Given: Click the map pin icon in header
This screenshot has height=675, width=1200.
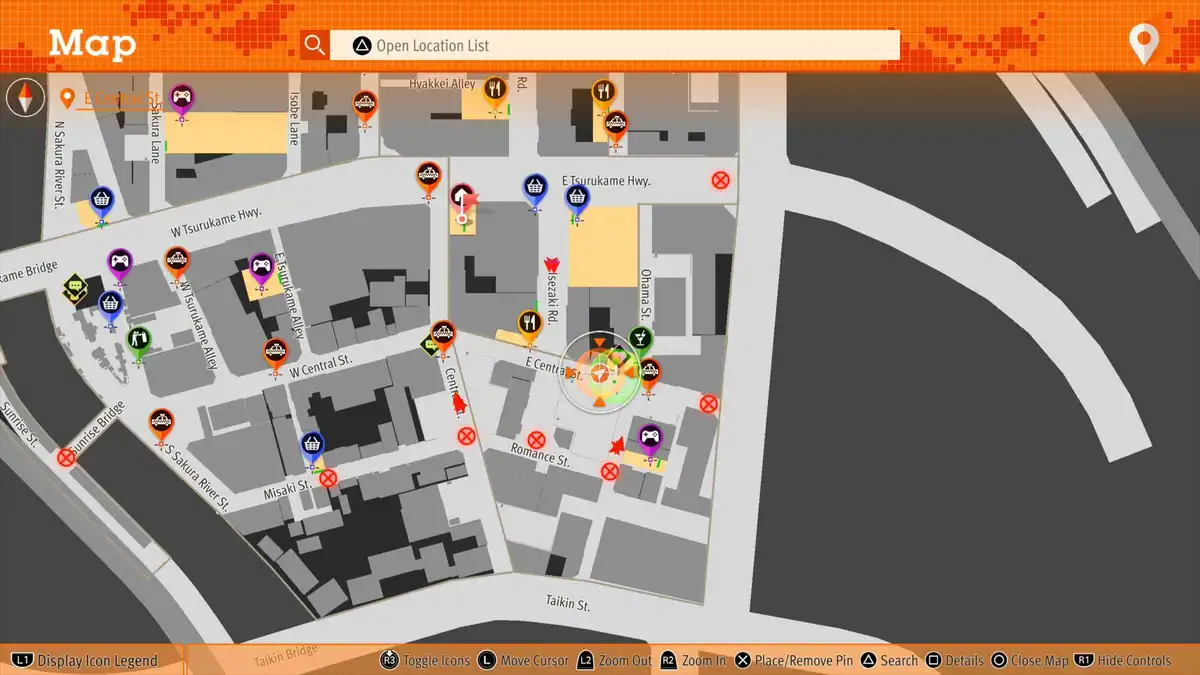Looking at the screenshot, I should click(1143, 45).
